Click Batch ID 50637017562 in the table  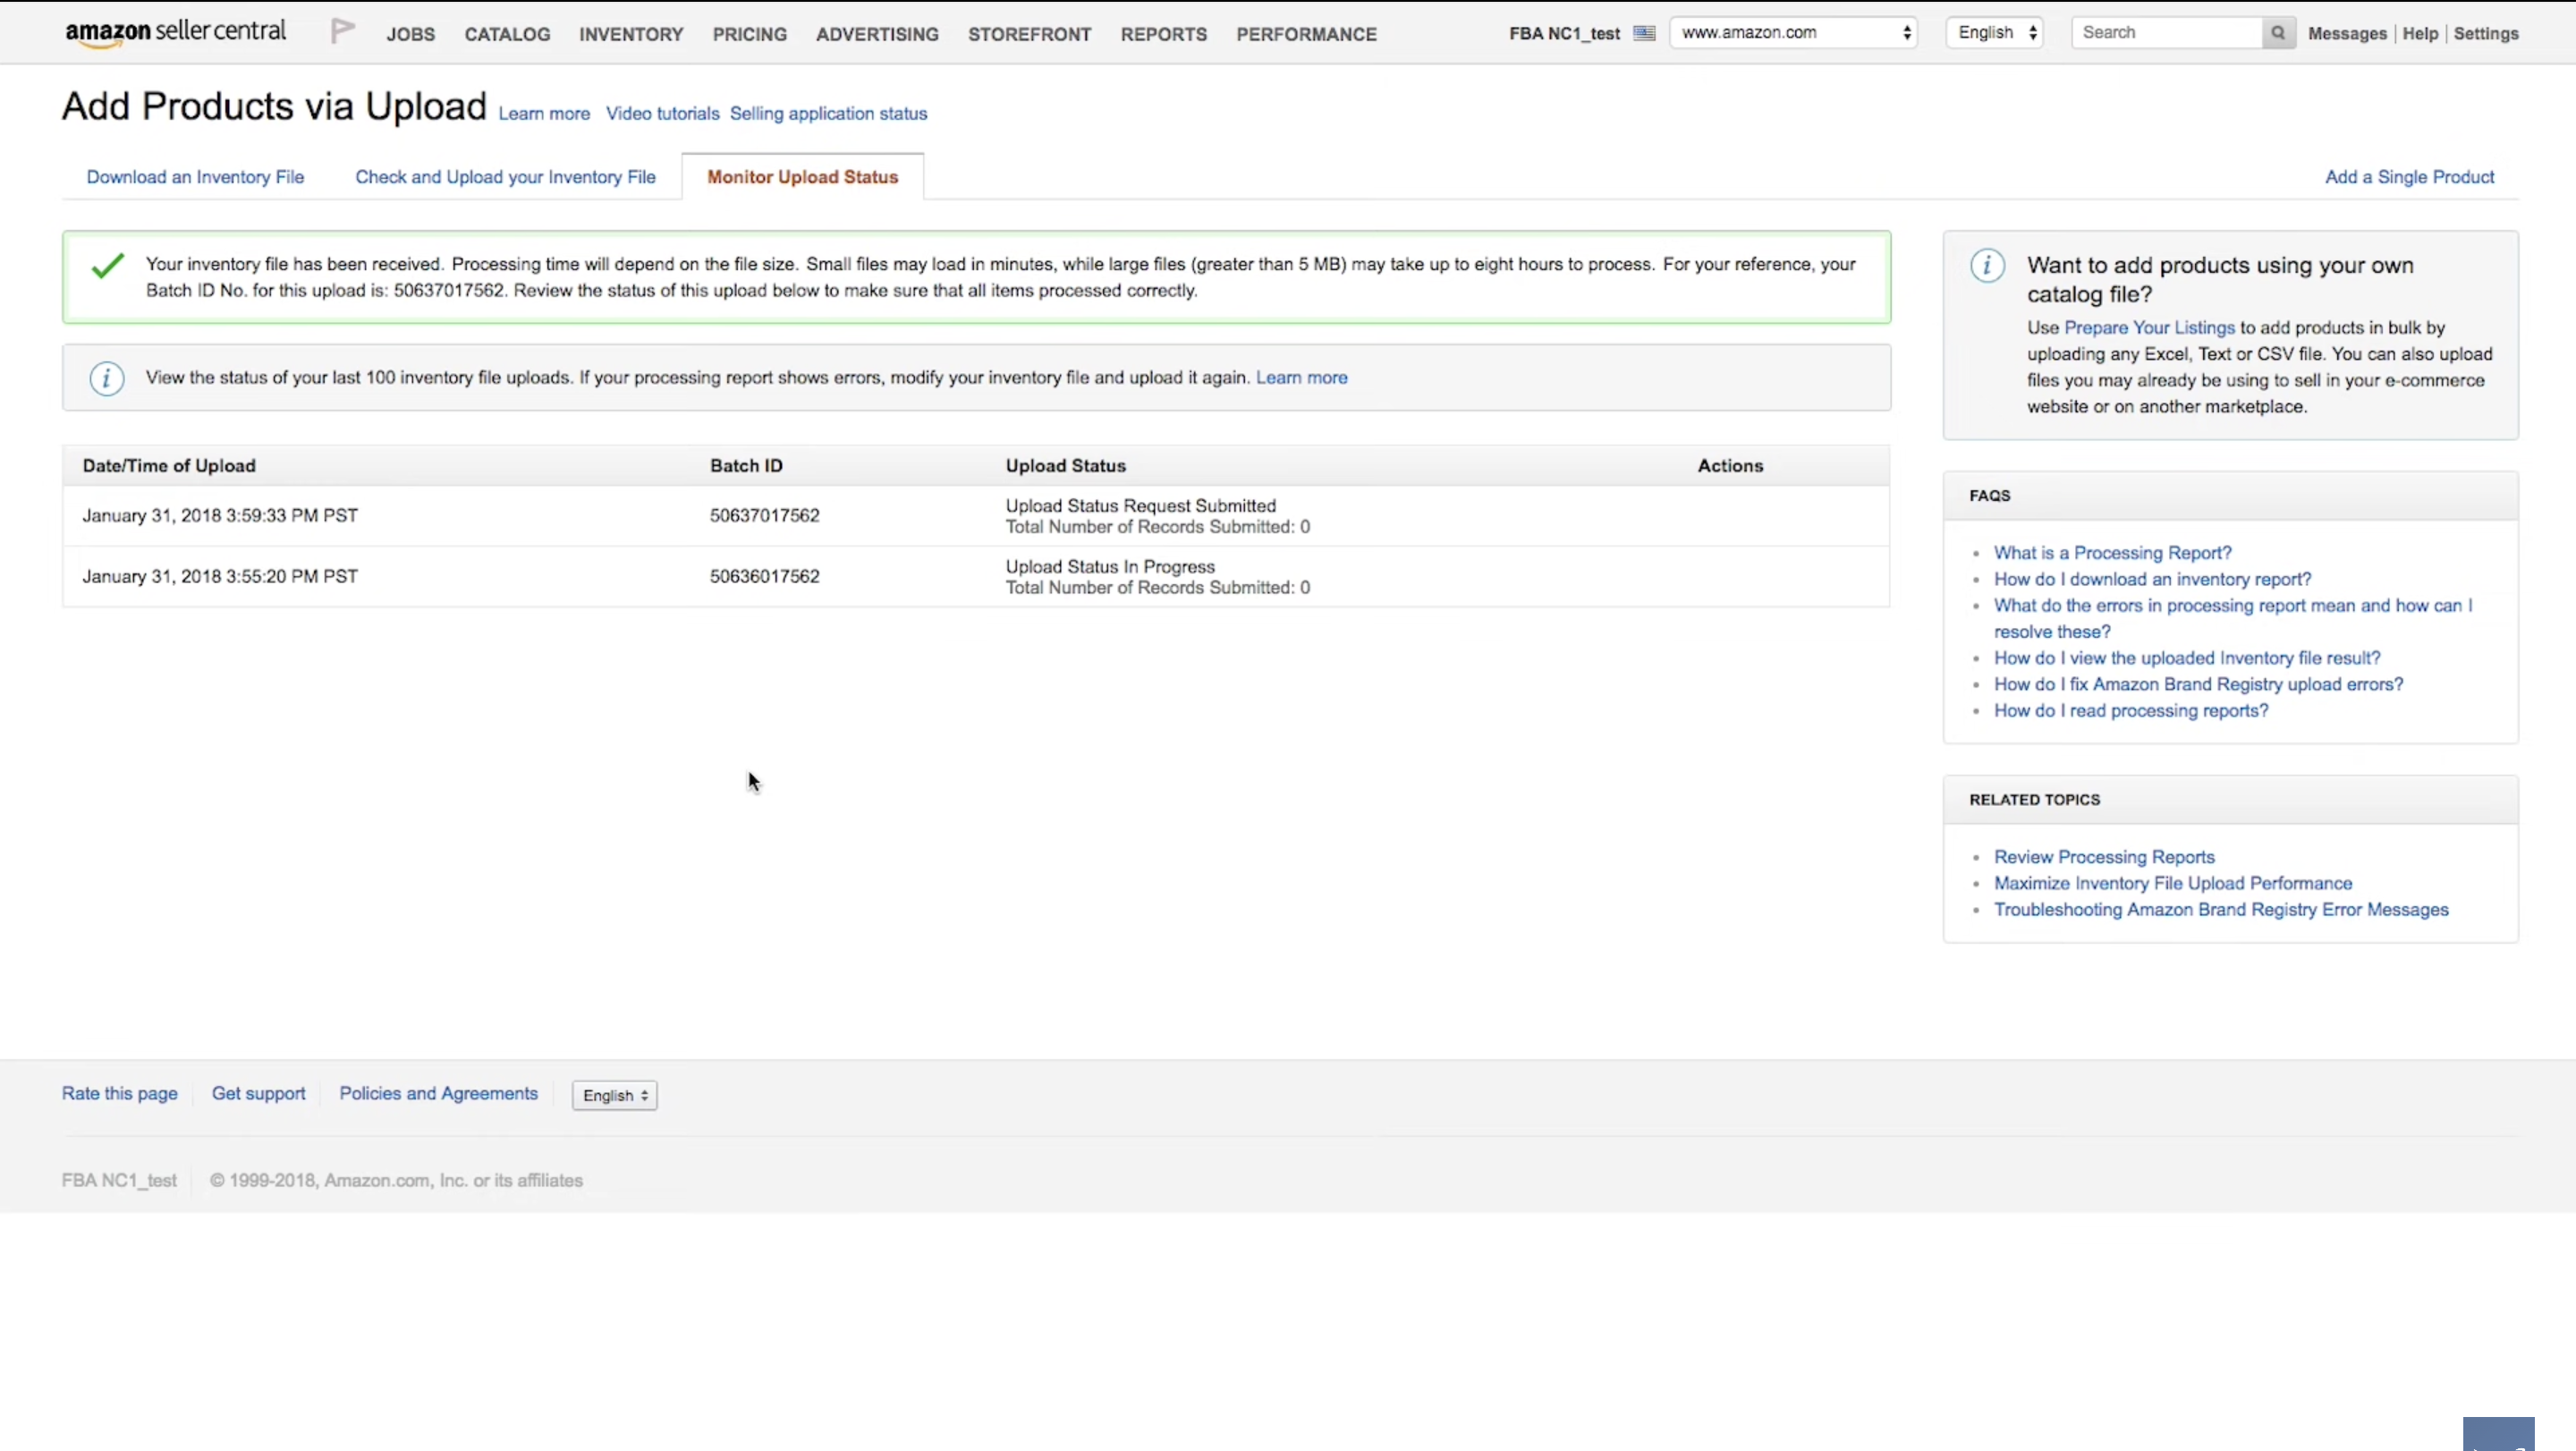coord(764,516)
